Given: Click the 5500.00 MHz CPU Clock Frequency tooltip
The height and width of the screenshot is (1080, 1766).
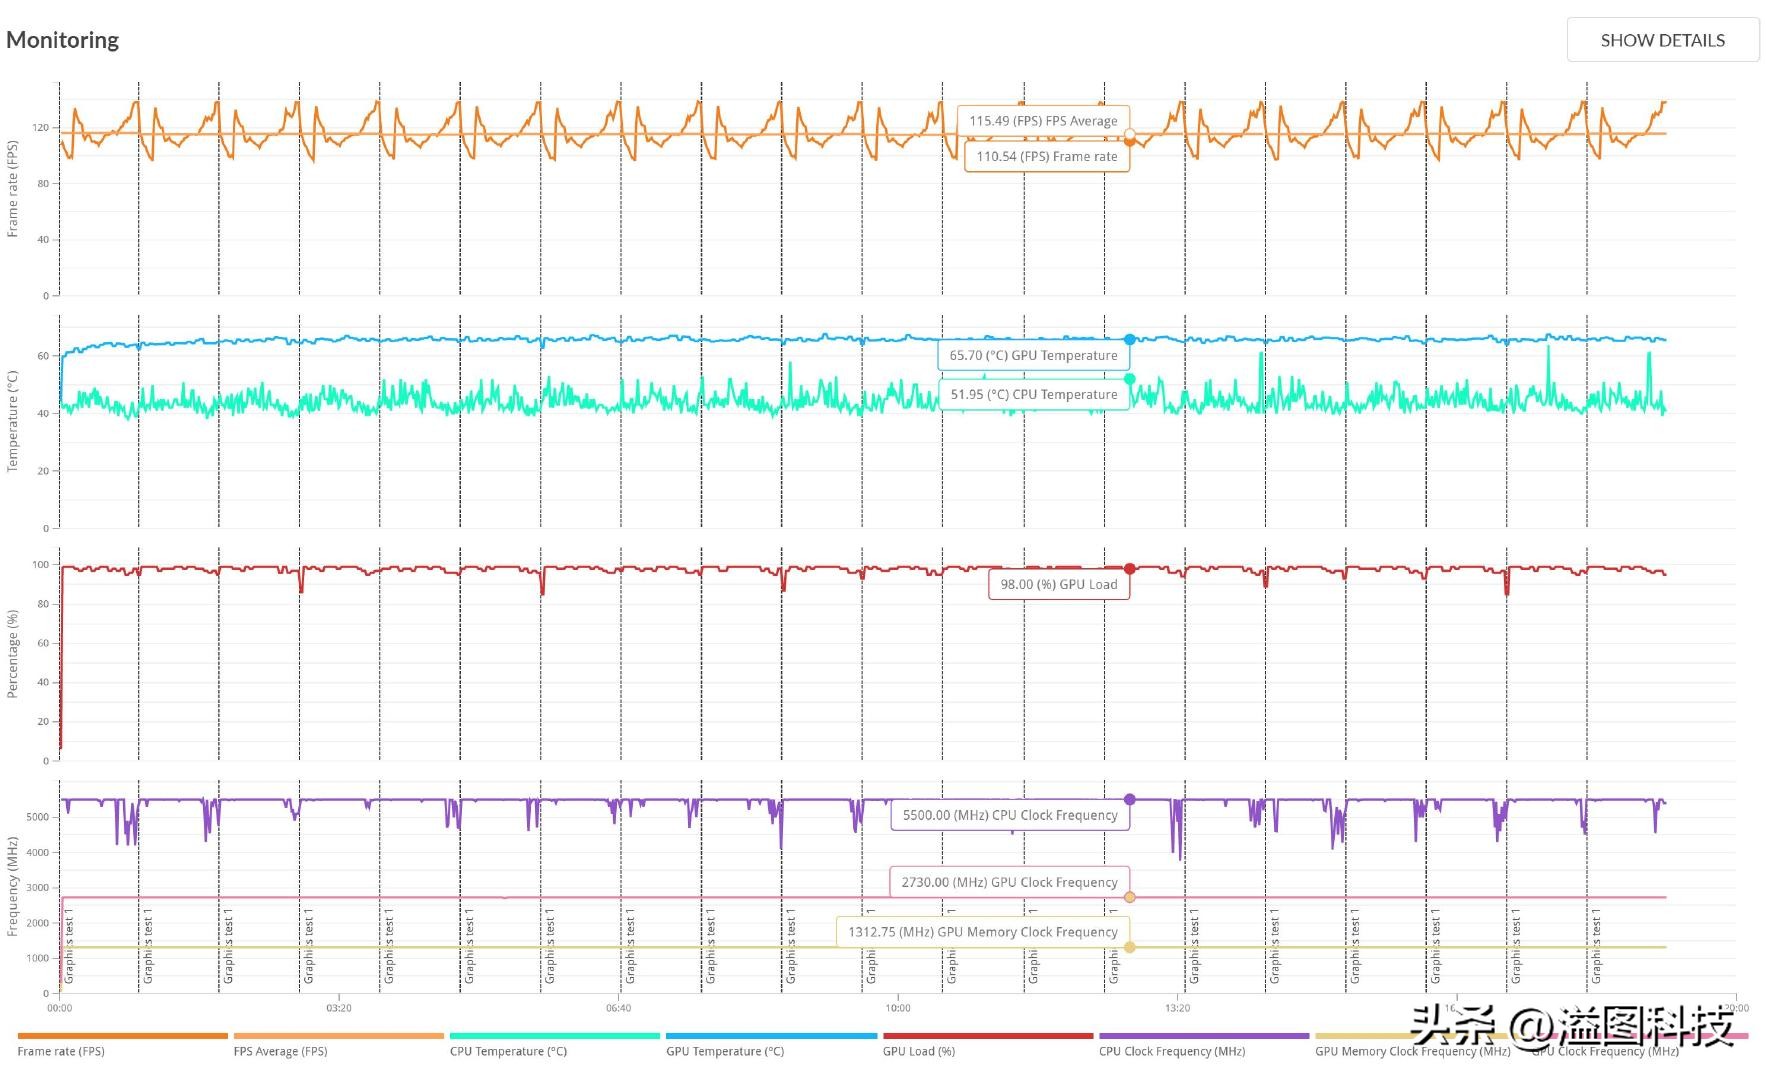Looking at the screenshot, I should (1009, 815).
